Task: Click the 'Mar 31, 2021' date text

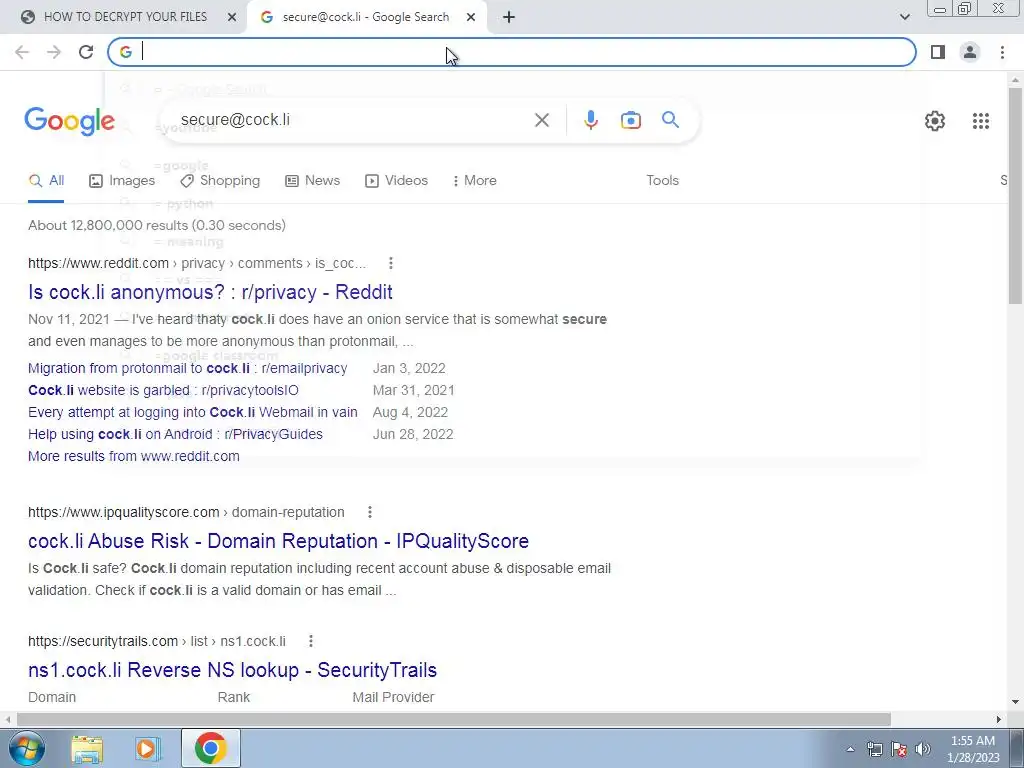Action: click(x=413, y=391)
